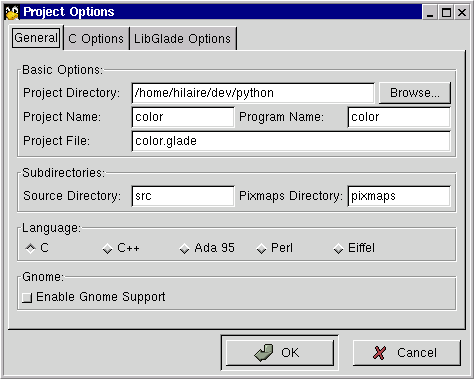Close the Project Options dialog

coord(462,13)
